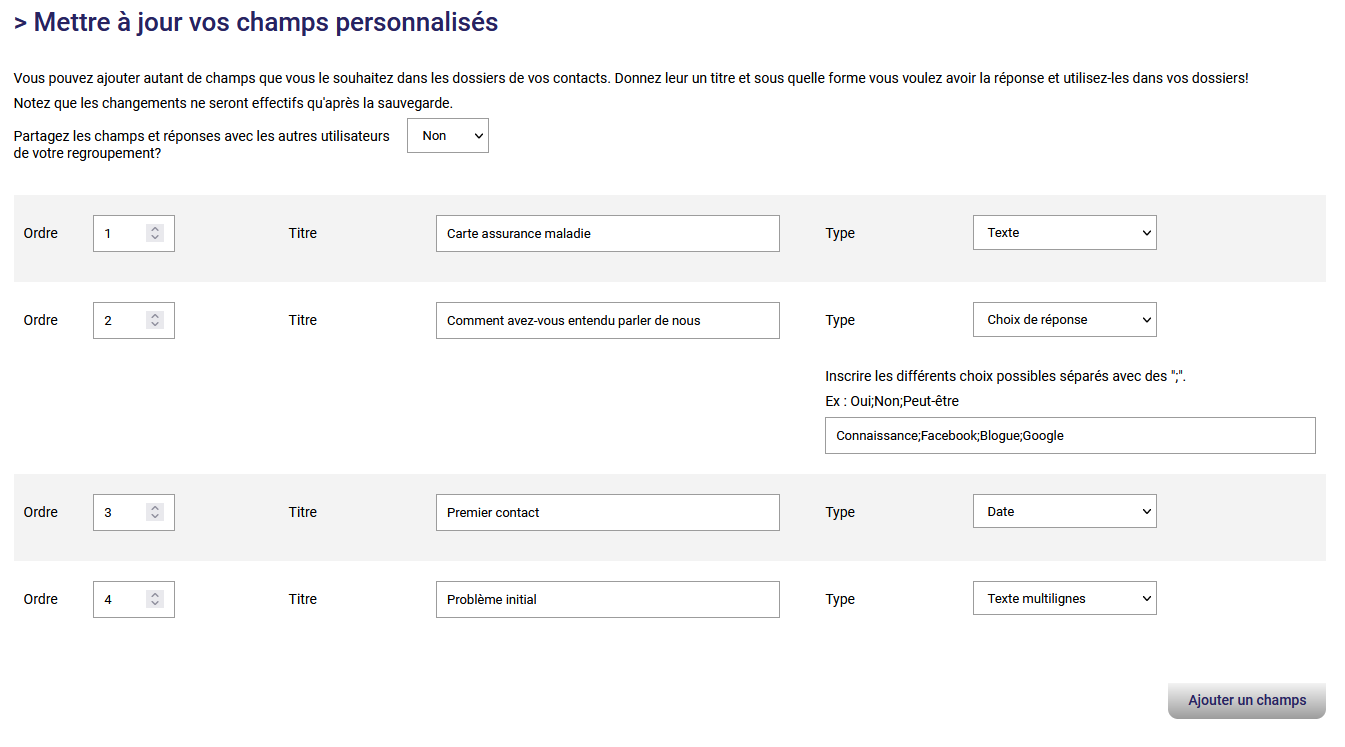Increase the order value for Premier contact
1345x747 pixels.
point(155,508)
